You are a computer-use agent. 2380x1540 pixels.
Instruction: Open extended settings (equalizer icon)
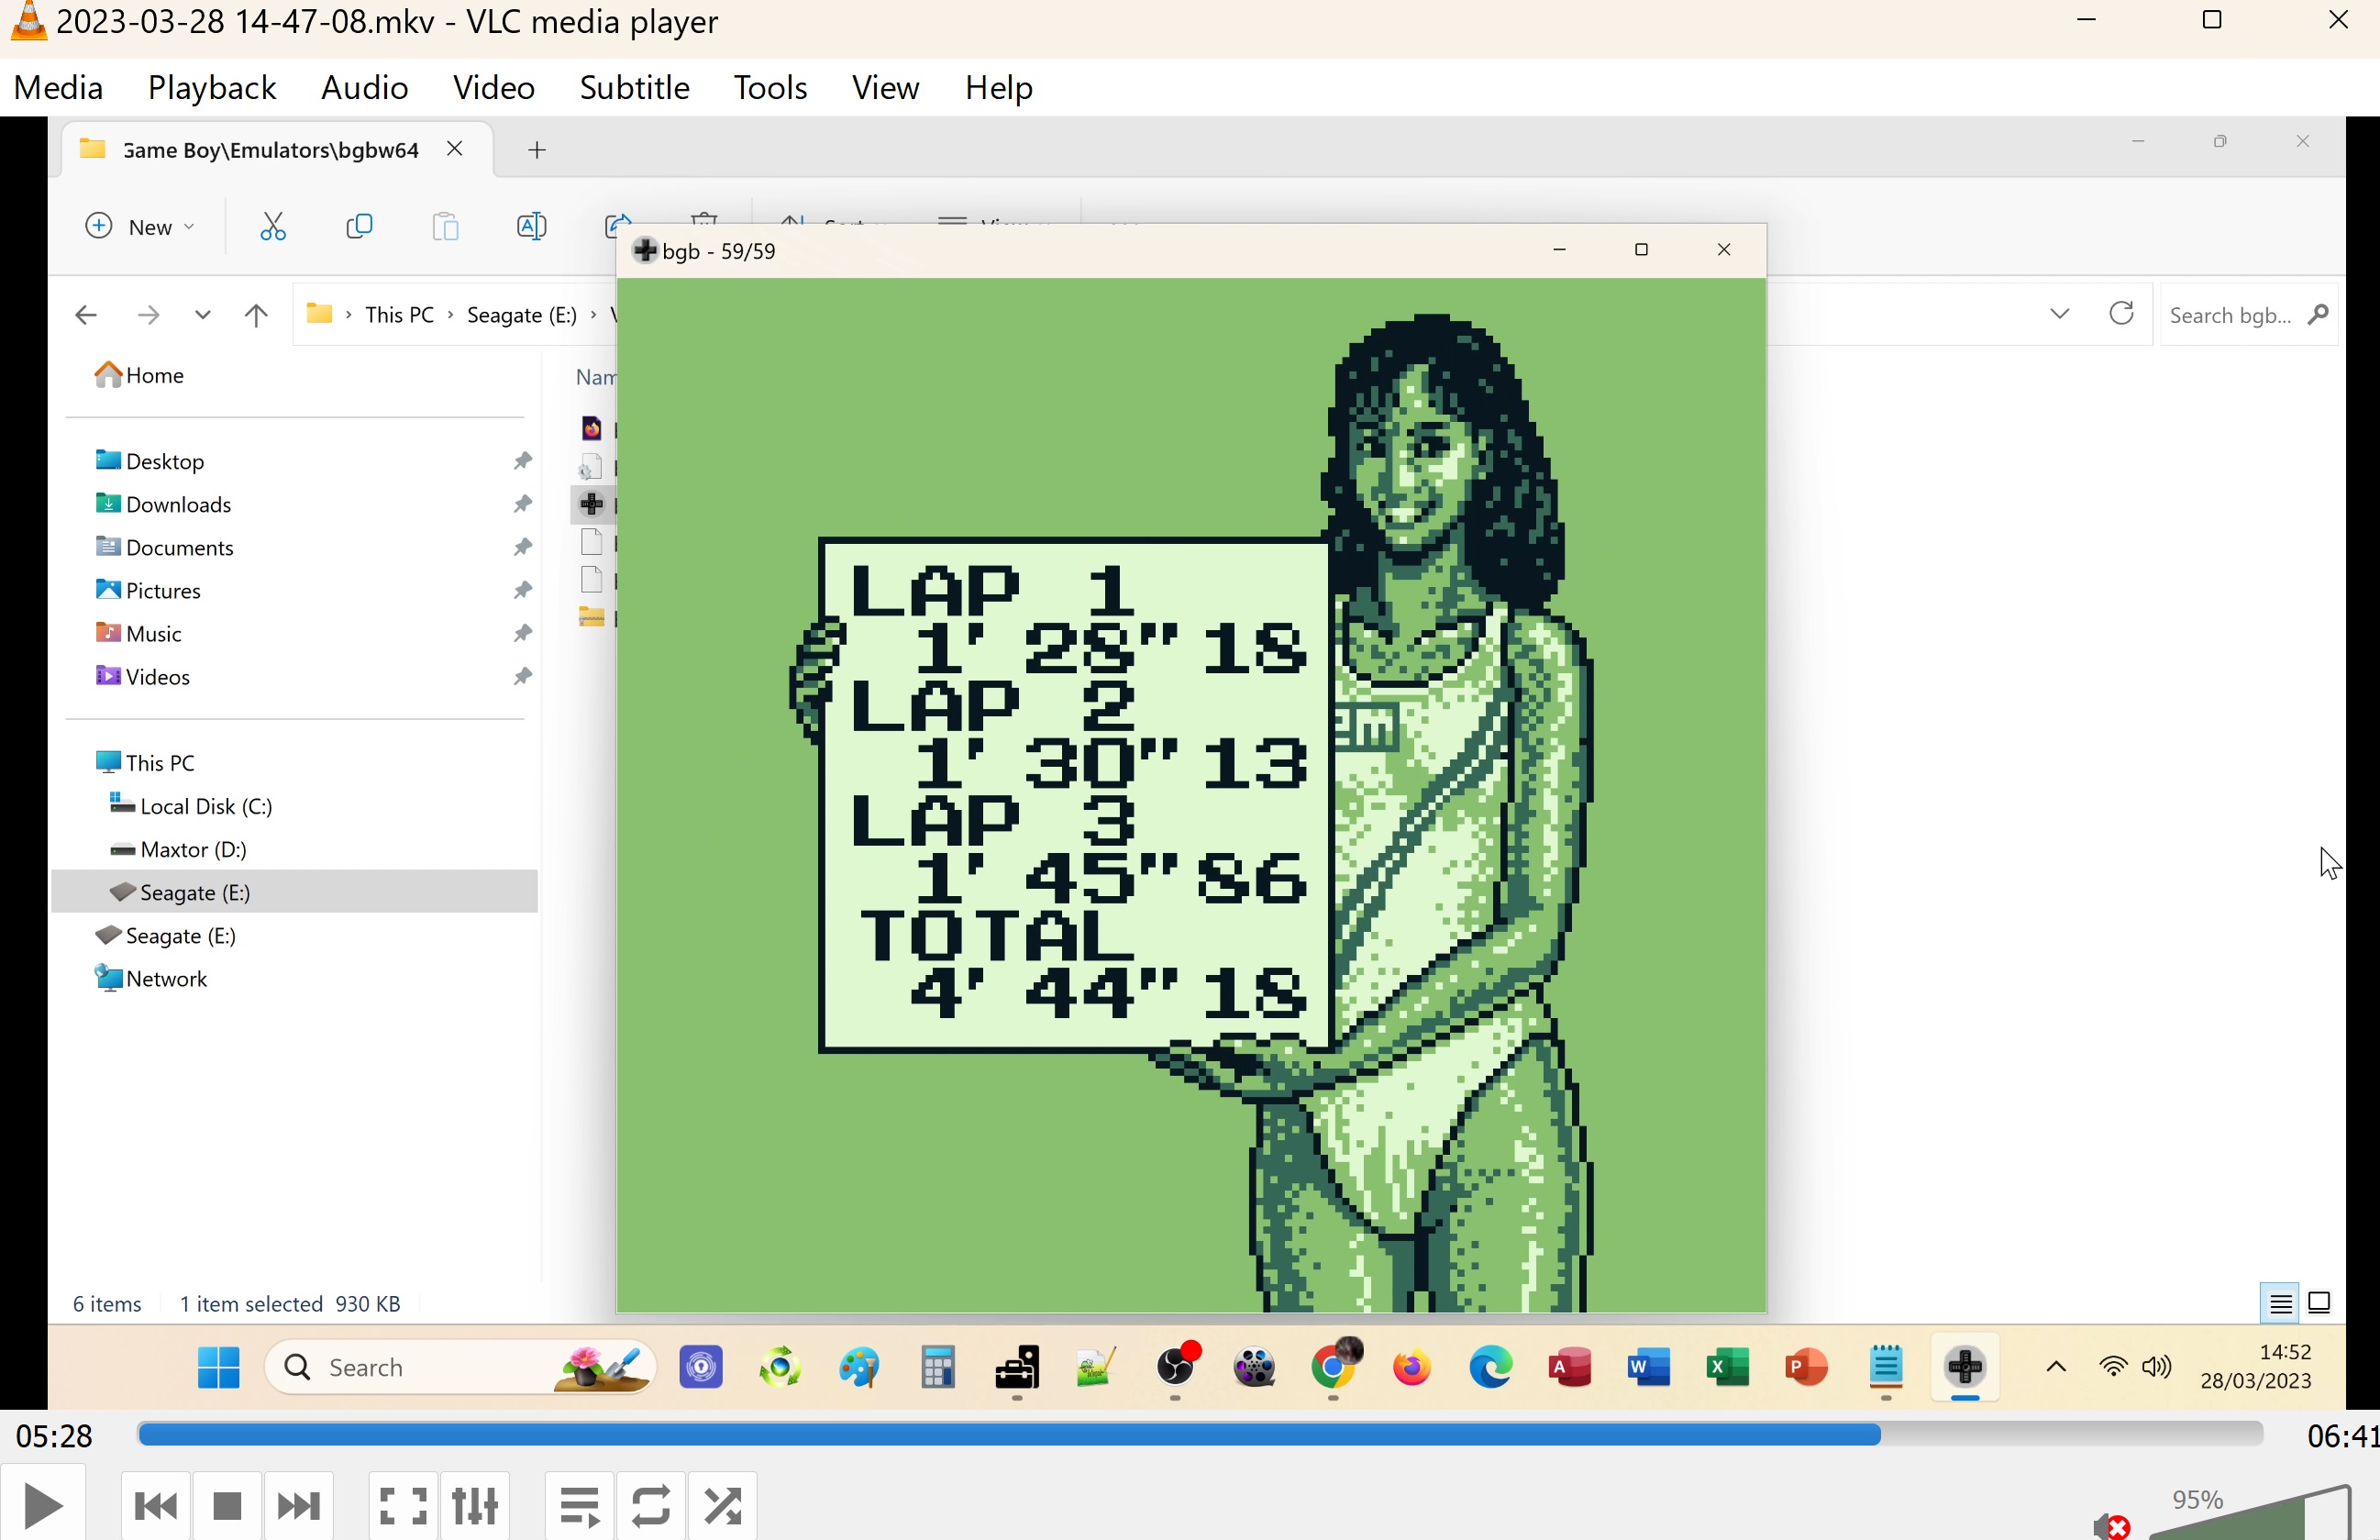(x=475, y=1505)
